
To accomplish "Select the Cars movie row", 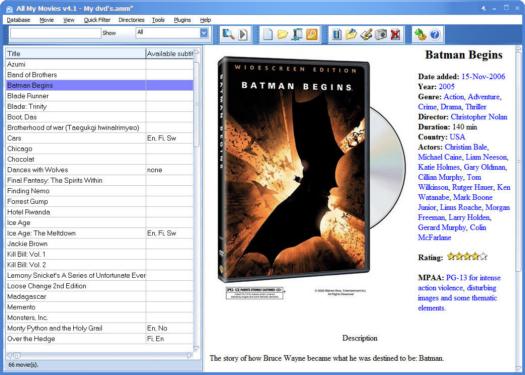I will [x=99, y=138].
